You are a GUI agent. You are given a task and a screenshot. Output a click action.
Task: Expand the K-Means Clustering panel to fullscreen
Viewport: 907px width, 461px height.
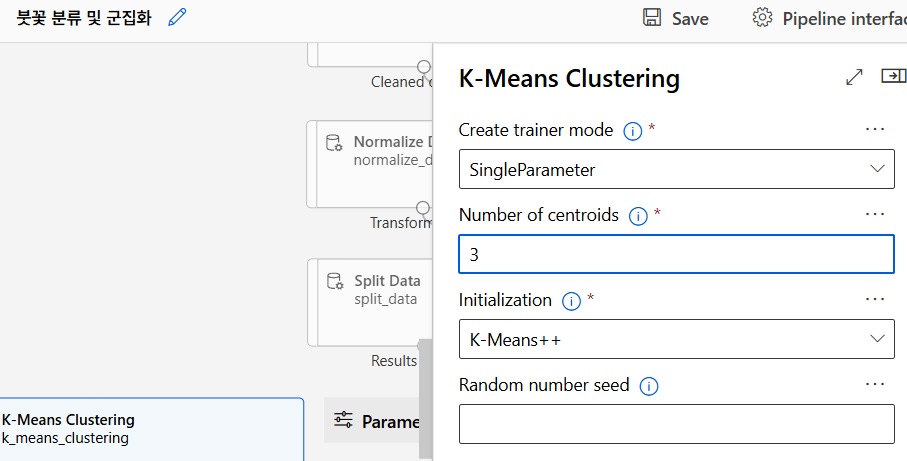(854, 77)
